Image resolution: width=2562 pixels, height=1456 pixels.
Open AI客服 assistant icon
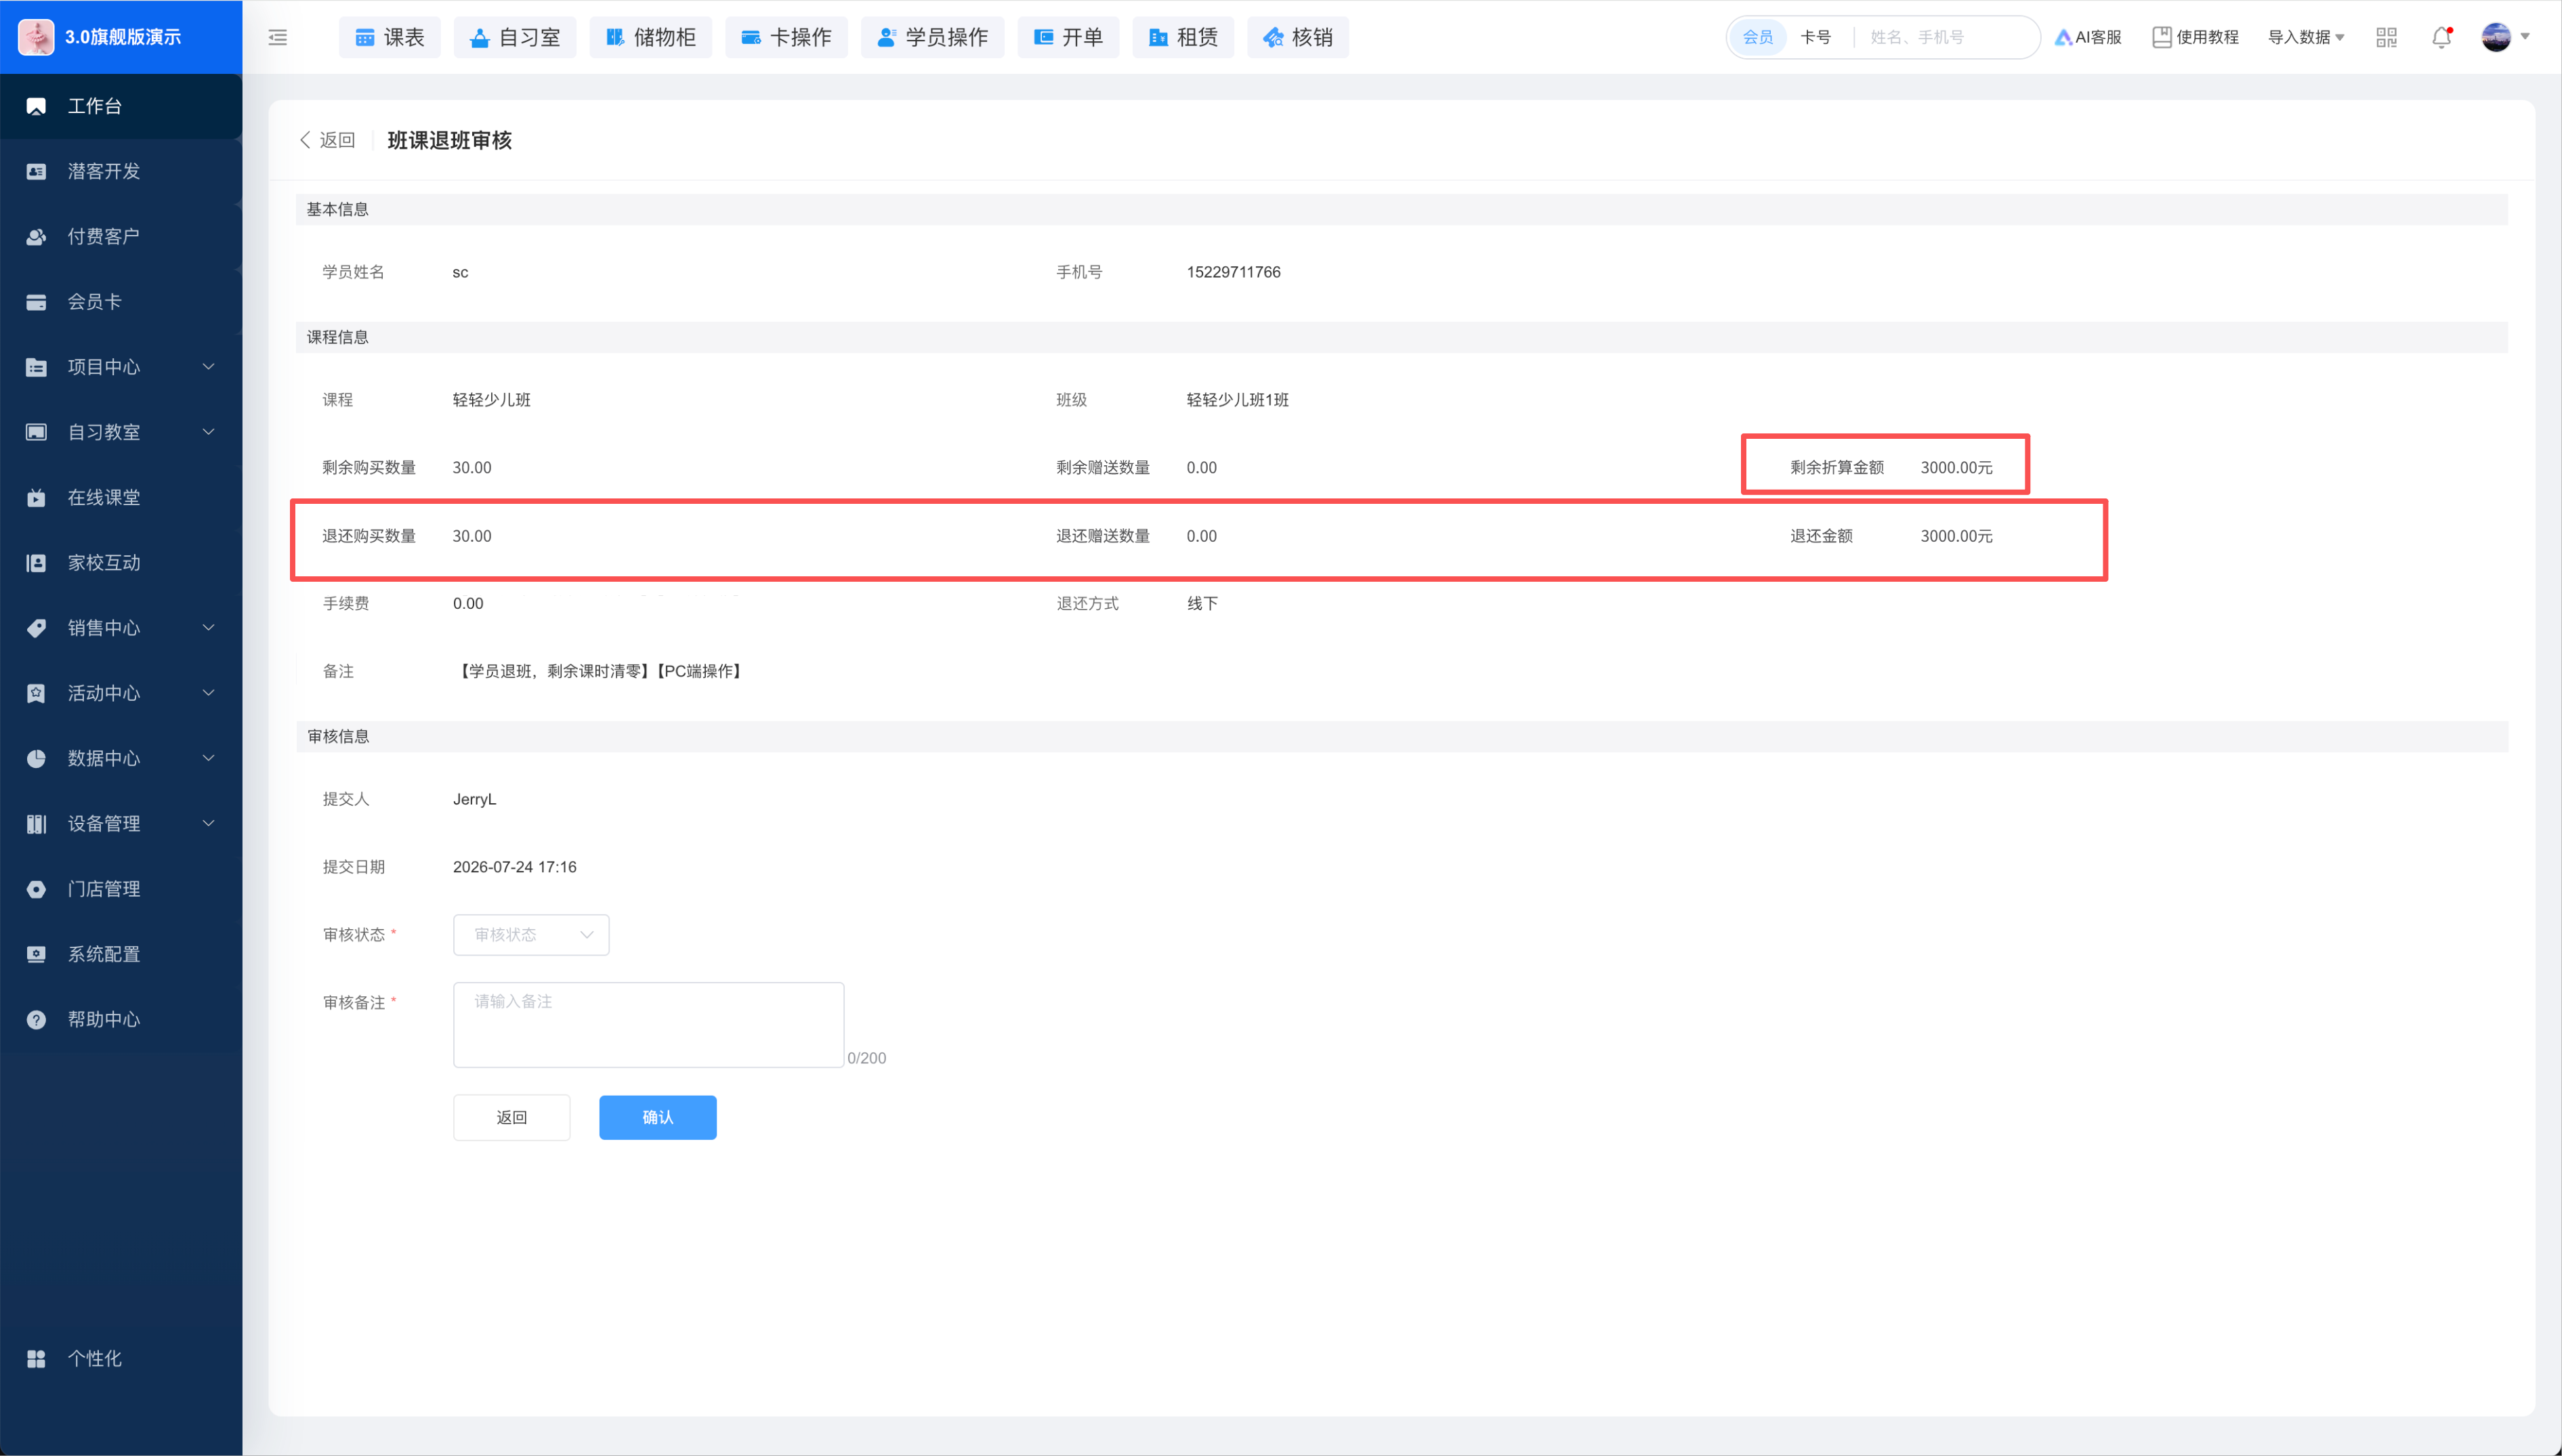2063,37
